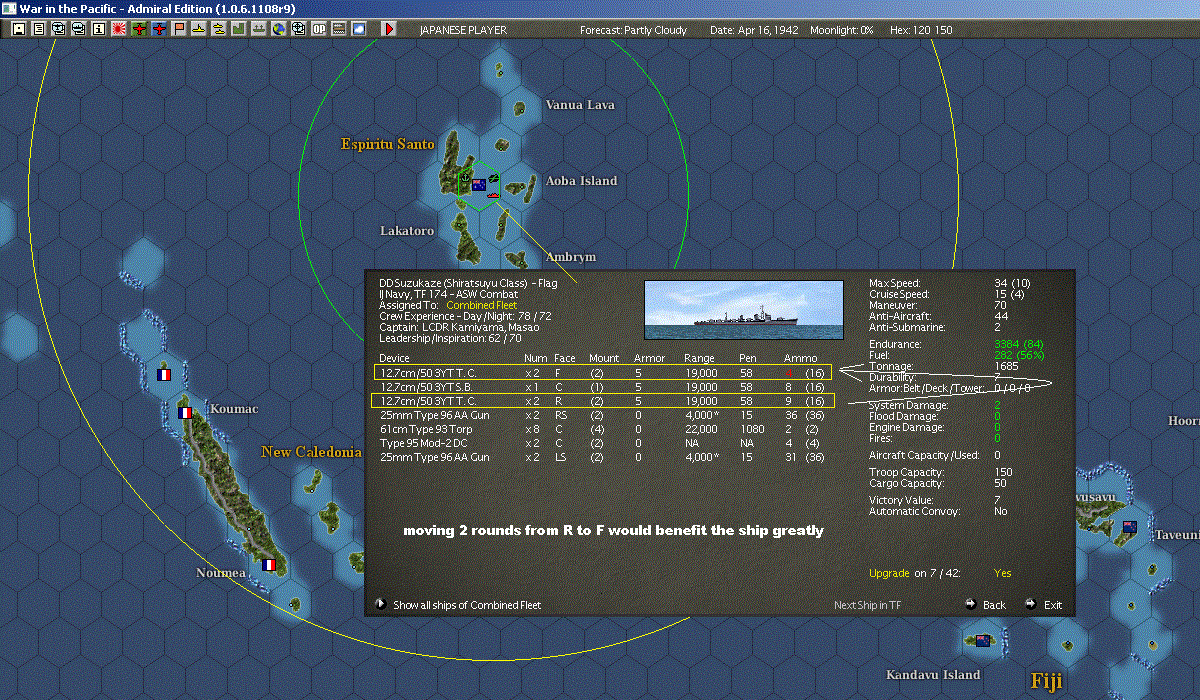
Task: Click the arrow bullet beside Back
Action: tap(970, 604)
